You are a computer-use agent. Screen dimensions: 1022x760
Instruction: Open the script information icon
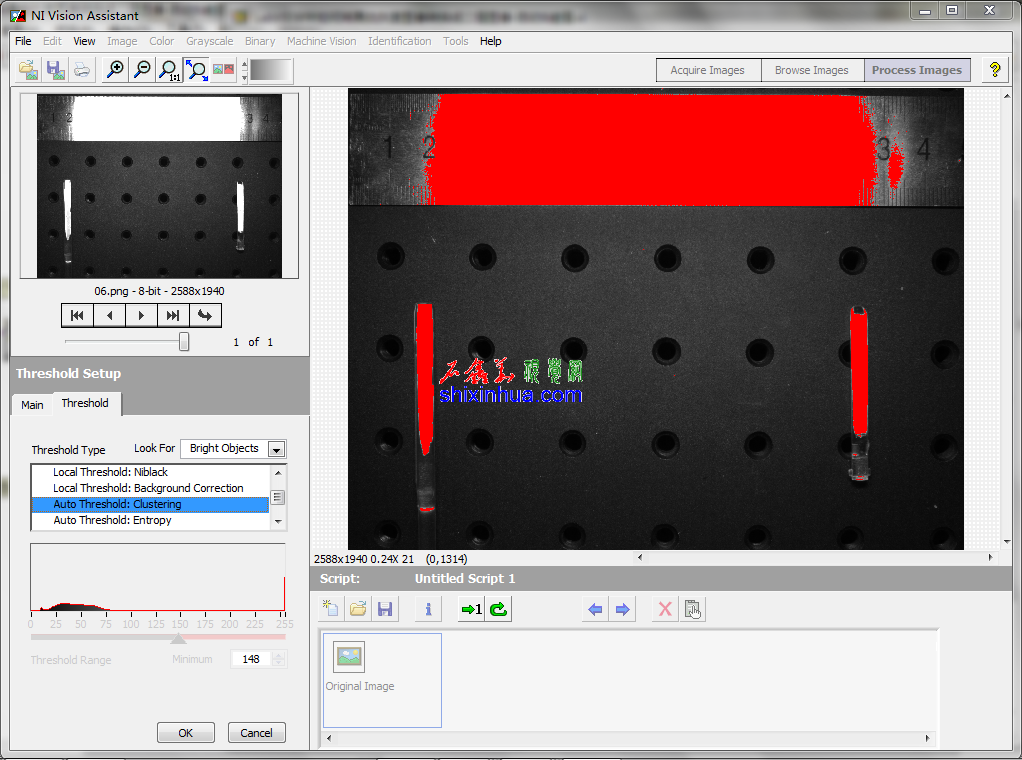[428, 609]
